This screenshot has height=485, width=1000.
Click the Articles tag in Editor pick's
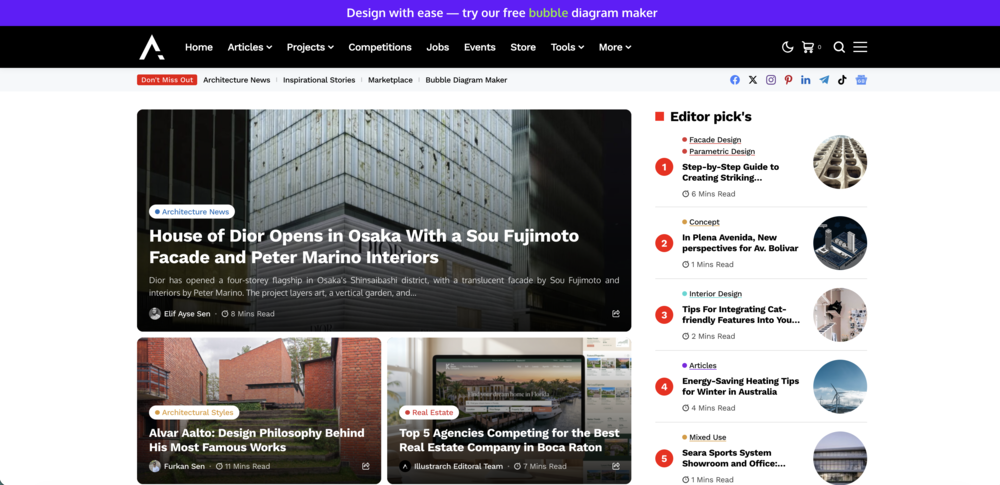pos(703,366)
